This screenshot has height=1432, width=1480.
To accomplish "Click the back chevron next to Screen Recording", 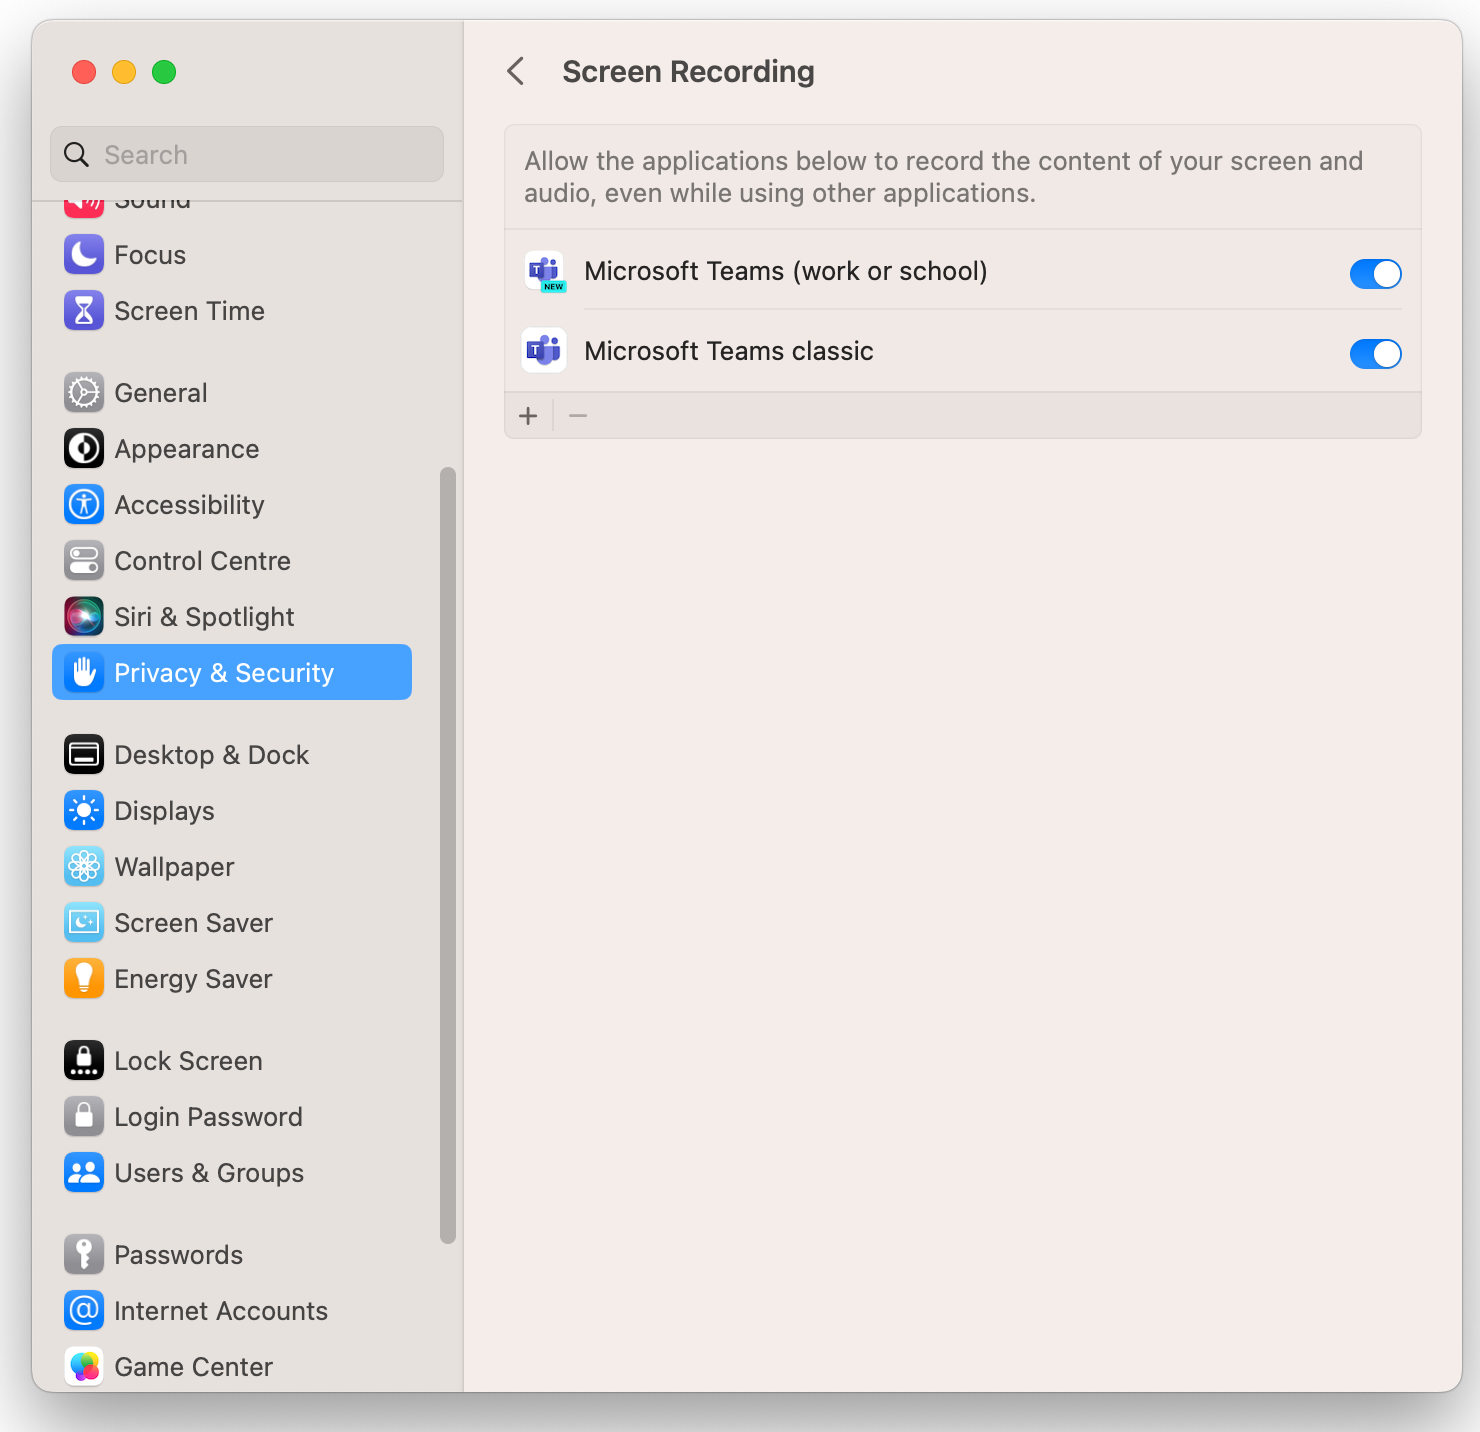I will (516, 71).
